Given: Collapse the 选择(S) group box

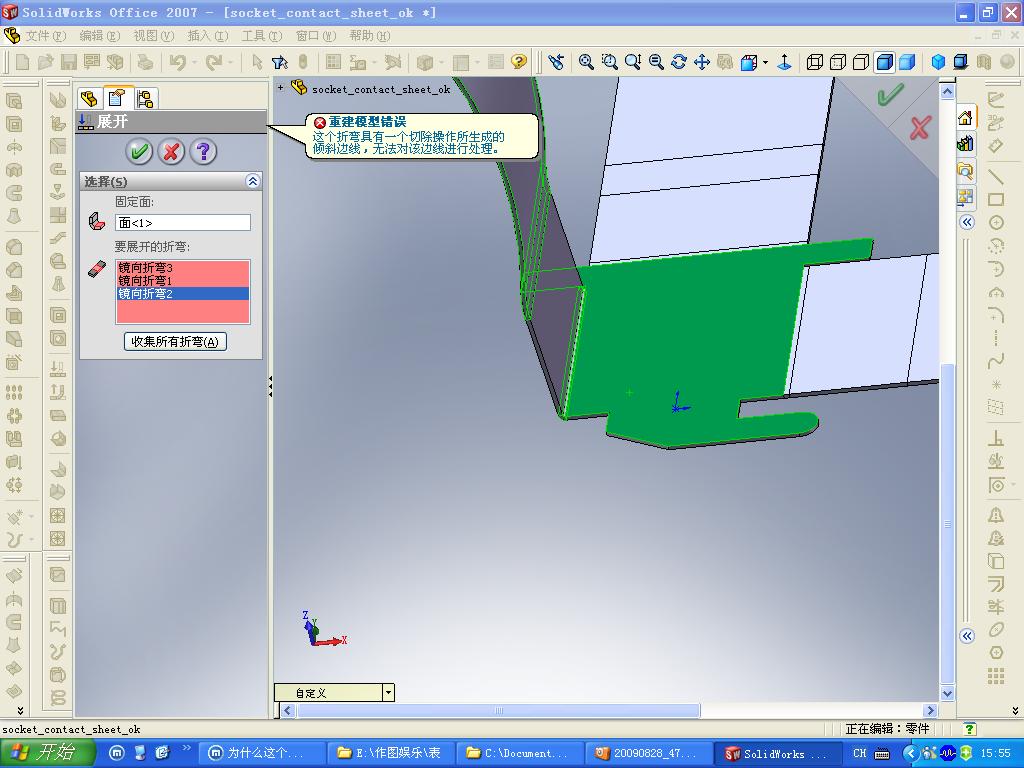Looking at the screenshot, I should click(x=253, y=182).
